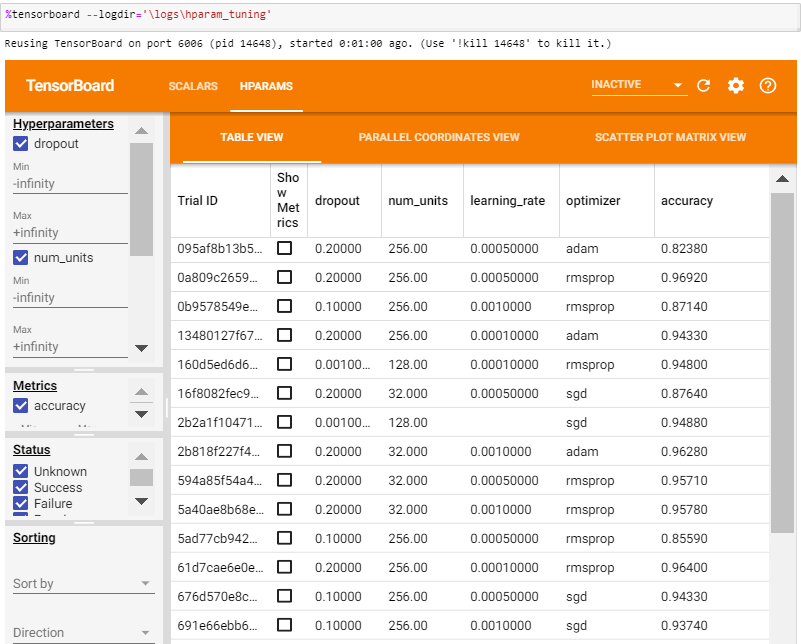Open the TensorBoard settings gear

point(736,86)
